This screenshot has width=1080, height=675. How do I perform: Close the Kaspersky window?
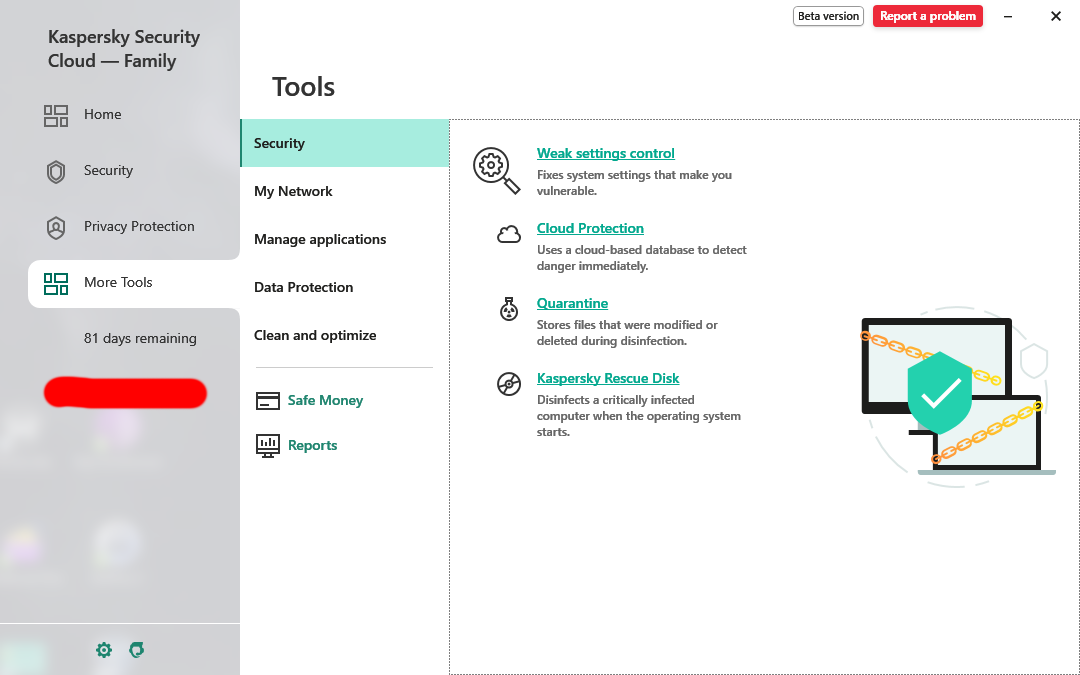point(1055,16)
